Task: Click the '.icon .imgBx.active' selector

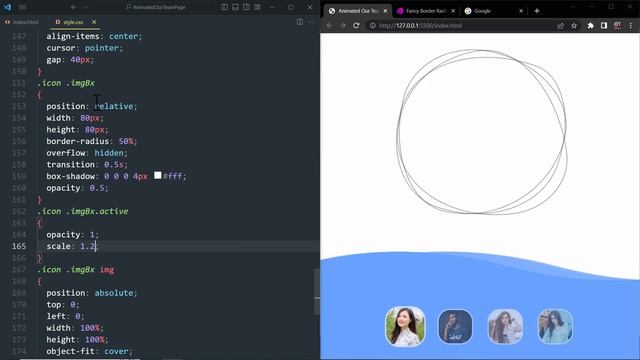Action: pyautogui.click(x=83, y=211)
